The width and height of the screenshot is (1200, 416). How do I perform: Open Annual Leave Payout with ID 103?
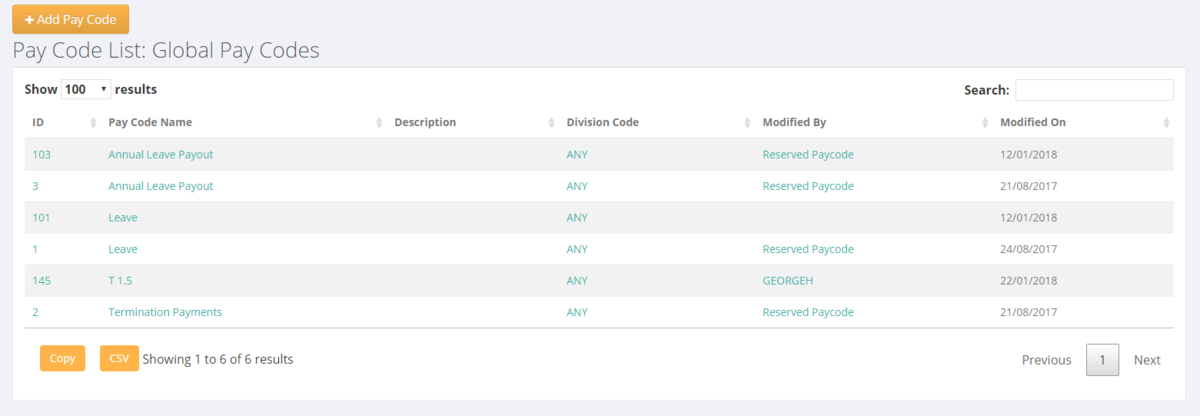(x=160, y=155)
